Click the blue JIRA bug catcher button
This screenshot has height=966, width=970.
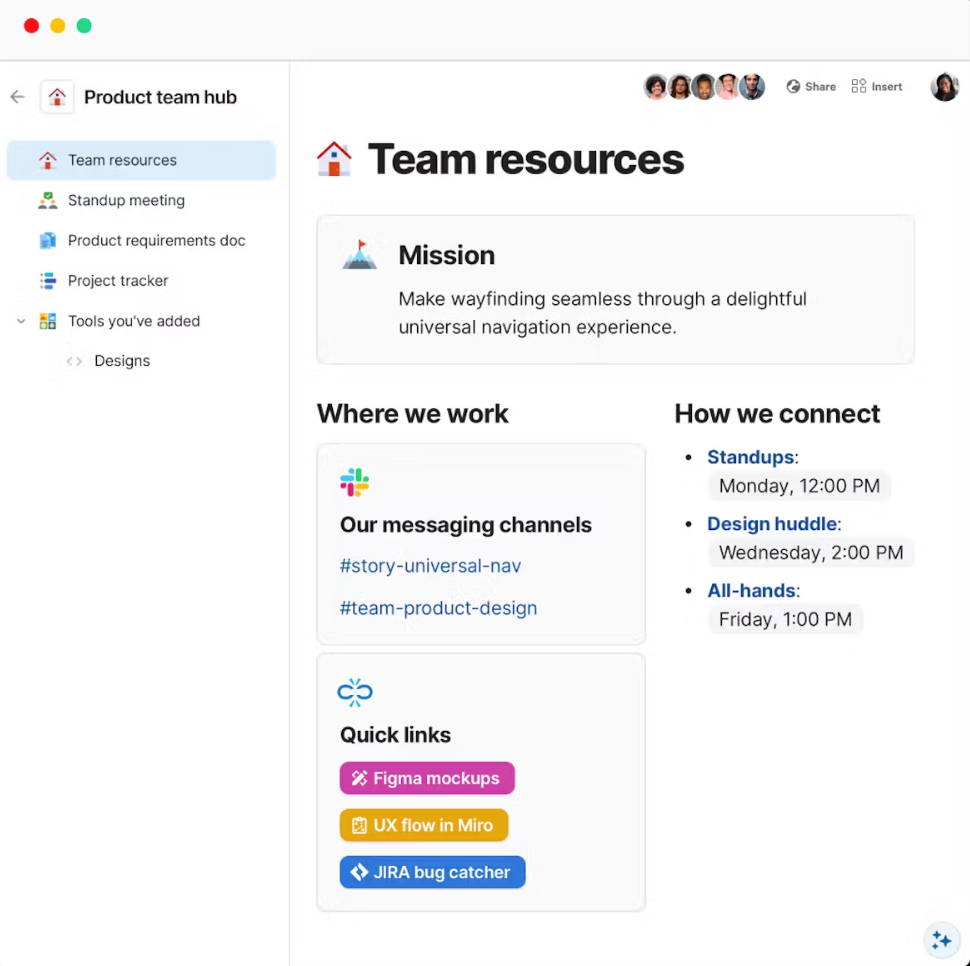pos(432,872)
